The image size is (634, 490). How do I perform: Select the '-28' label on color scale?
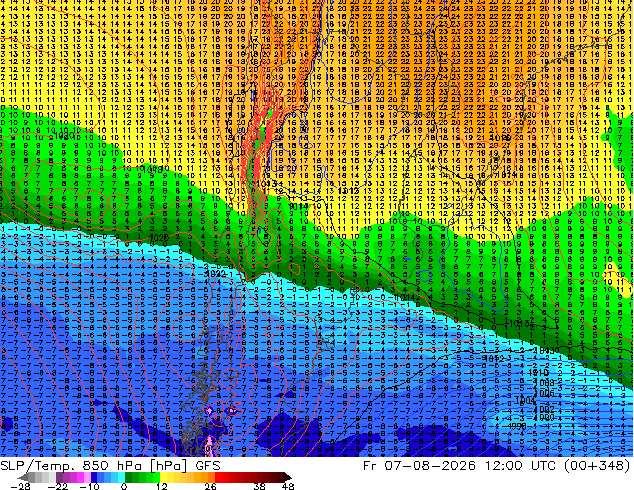tap(20, 486)
